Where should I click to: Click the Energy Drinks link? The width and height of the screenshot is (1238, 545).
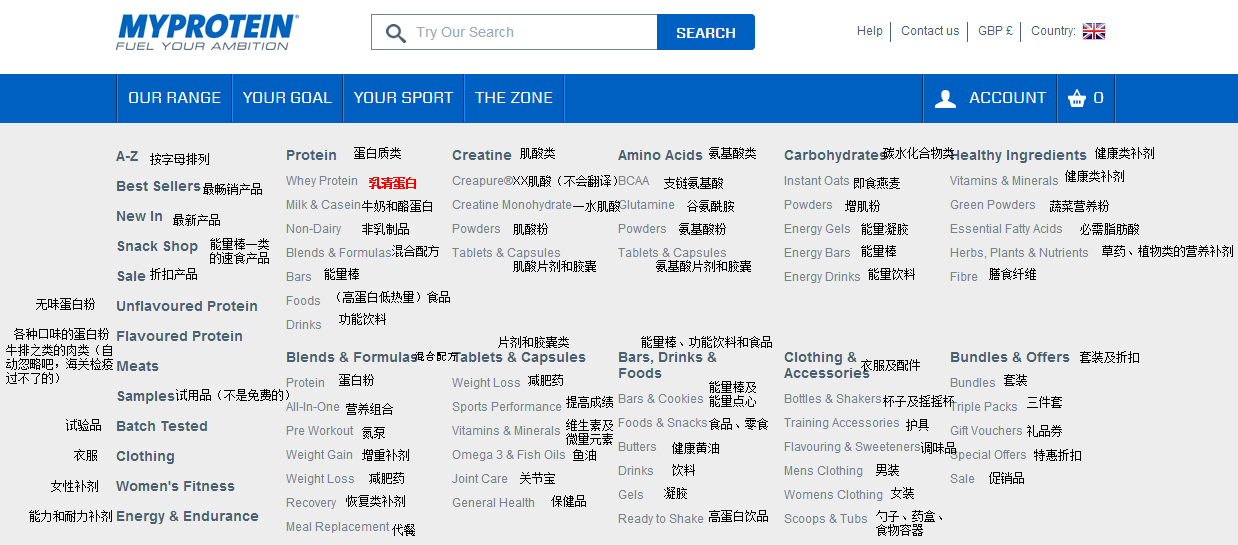coord(822,277)
